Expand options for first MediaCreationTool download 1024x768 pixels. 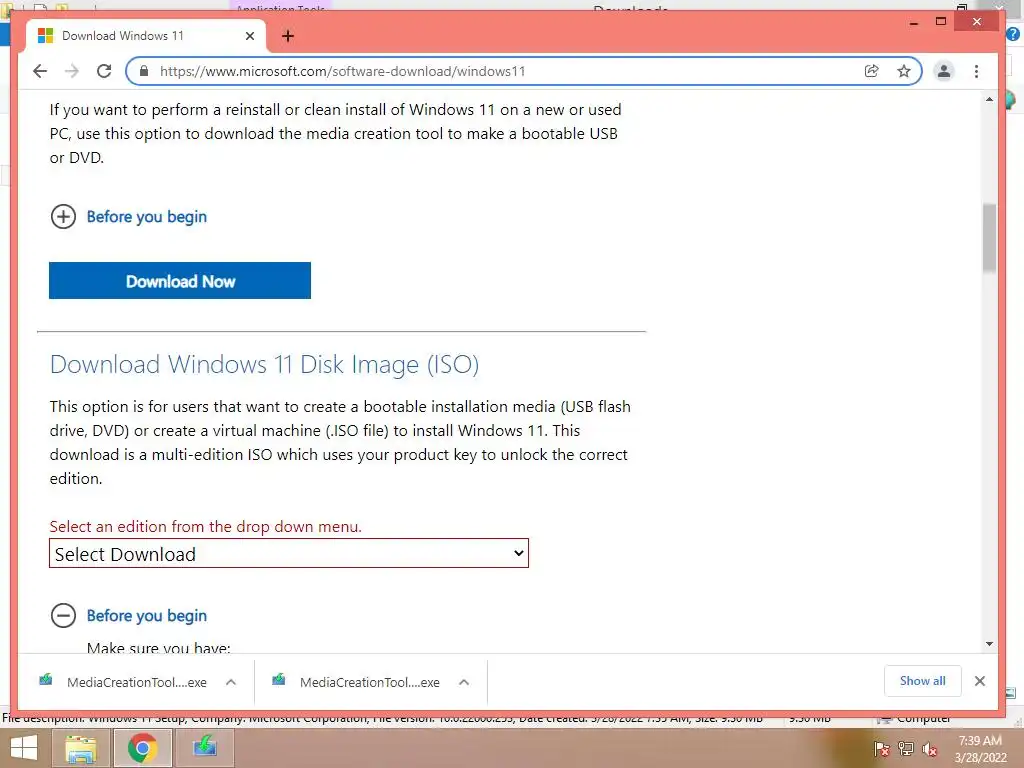click(231, 682)
